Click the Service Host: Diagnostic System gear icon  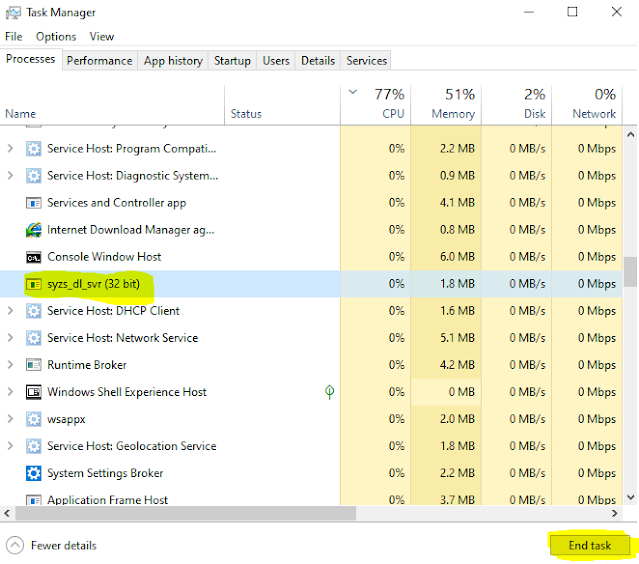[x=33, y=176]
